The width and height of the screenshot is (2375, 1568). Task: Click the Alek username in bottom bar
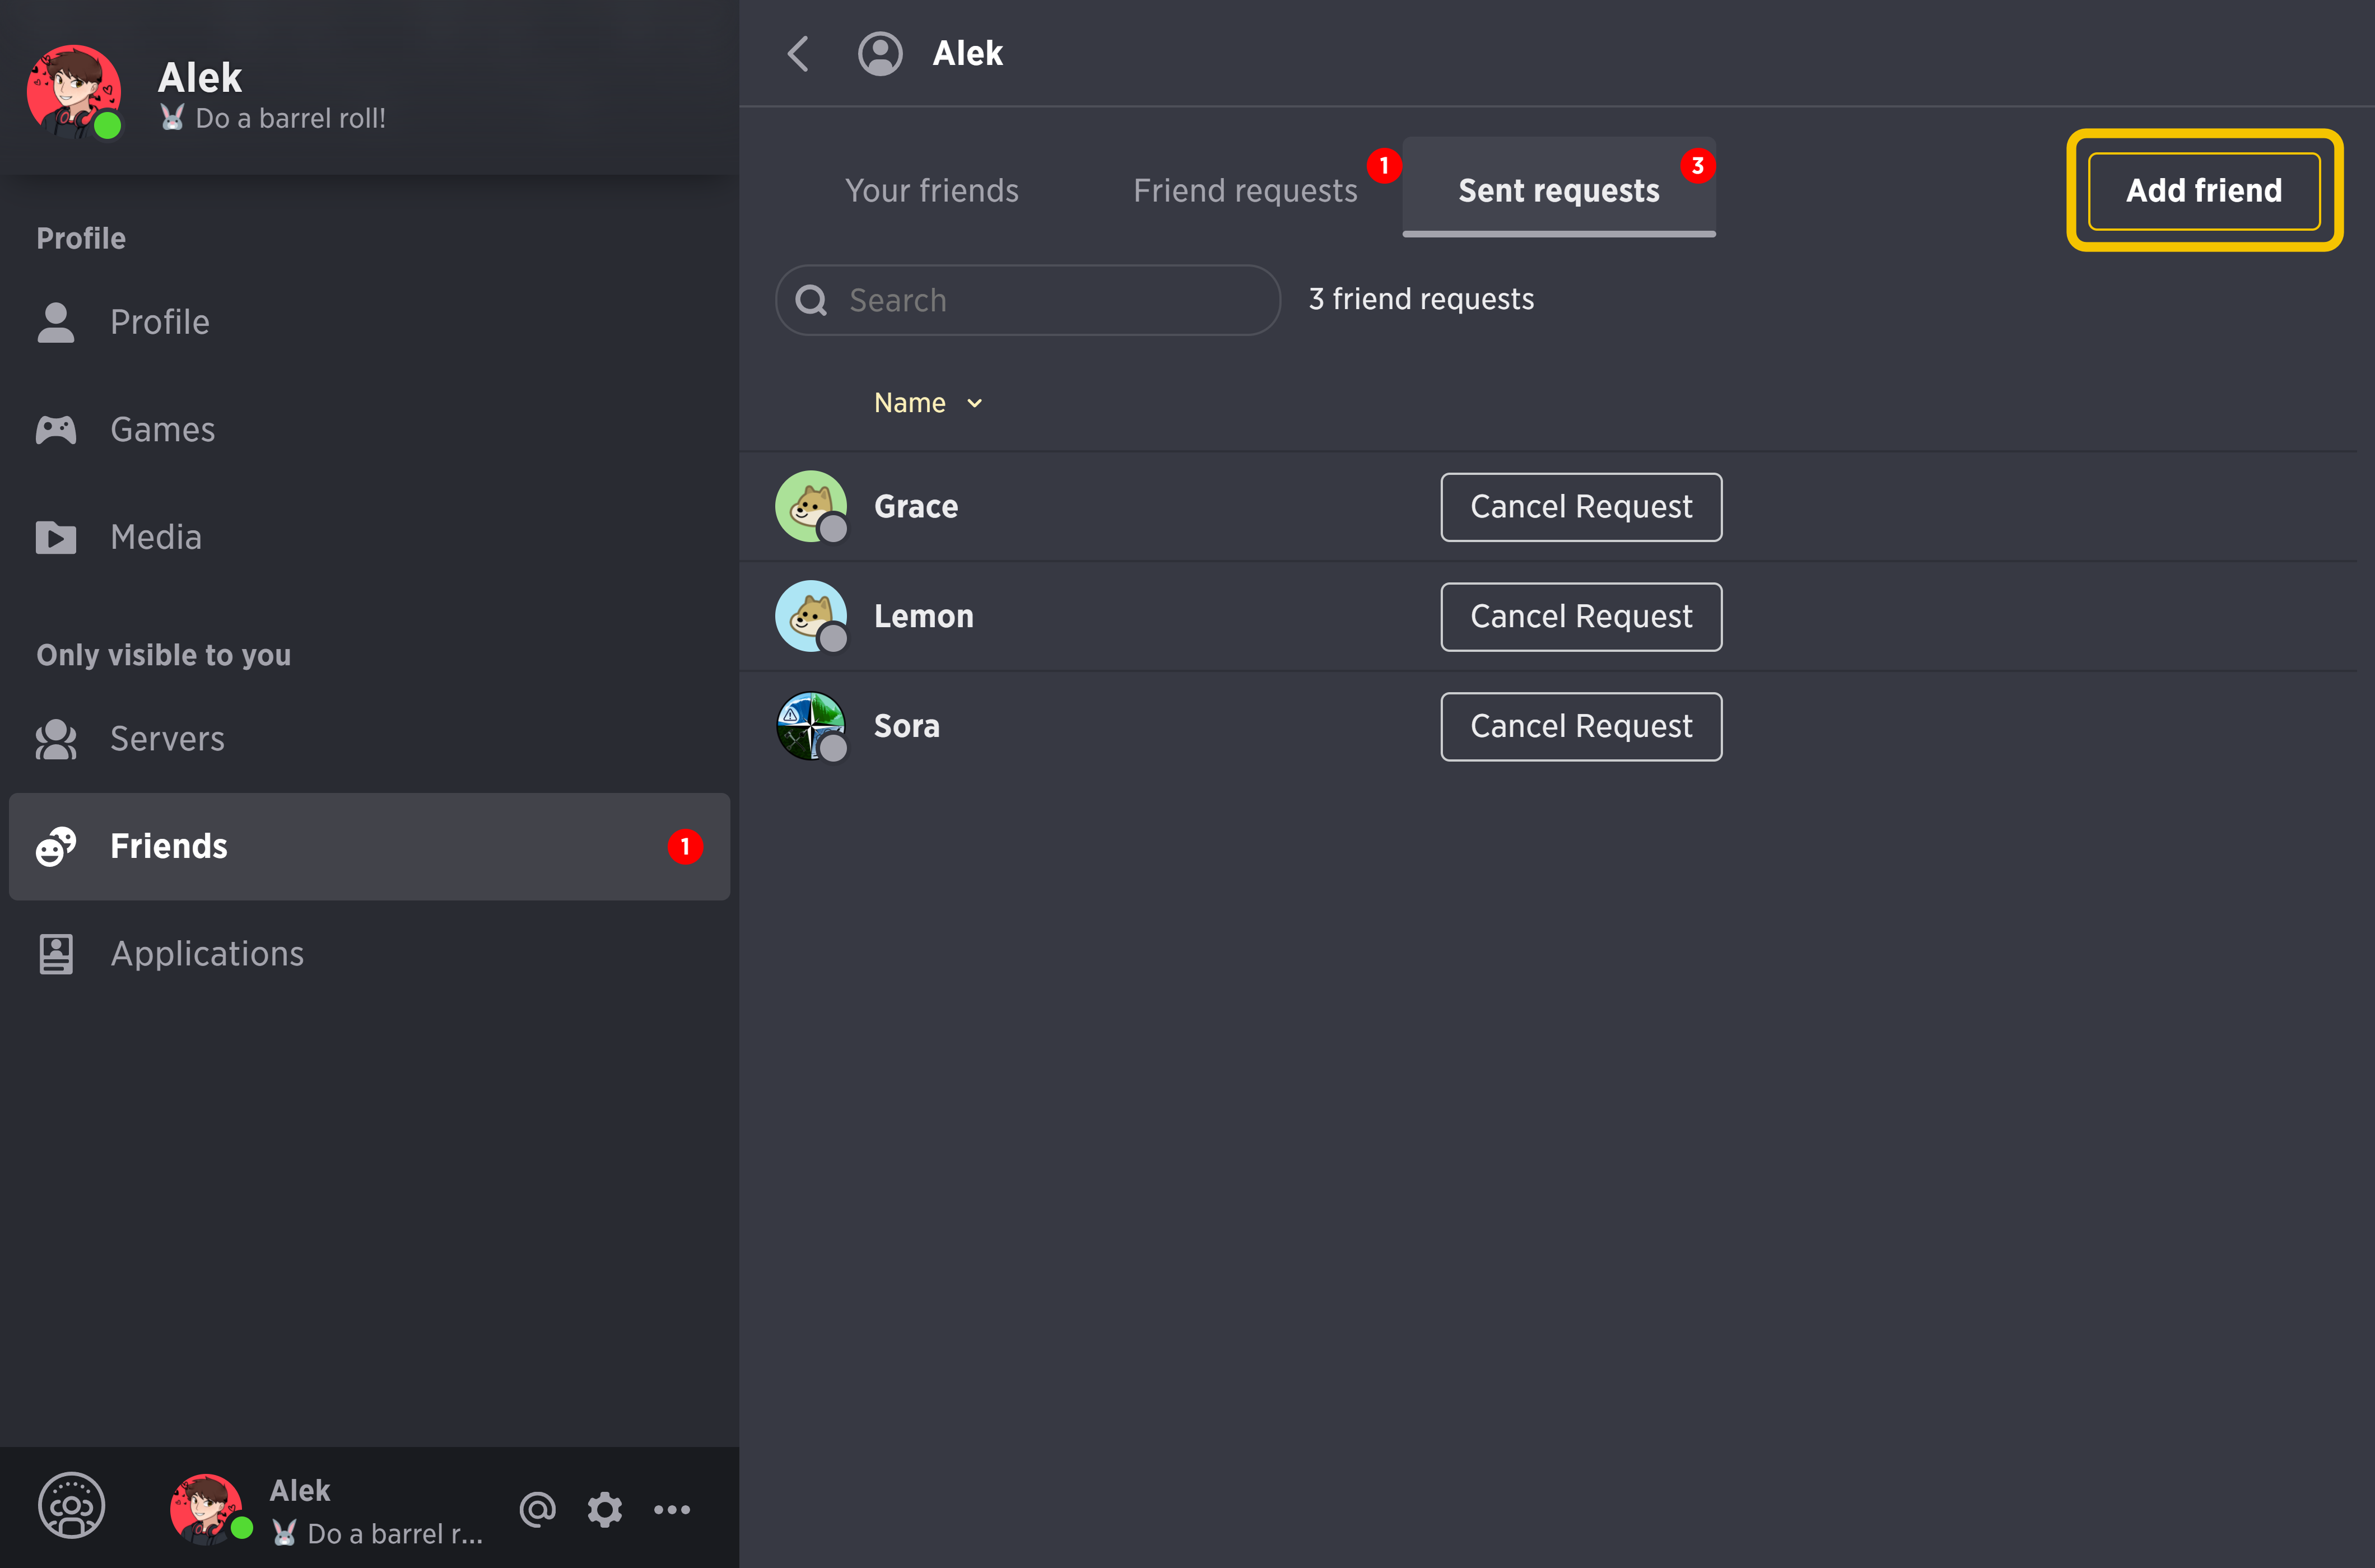point(300,1490)
